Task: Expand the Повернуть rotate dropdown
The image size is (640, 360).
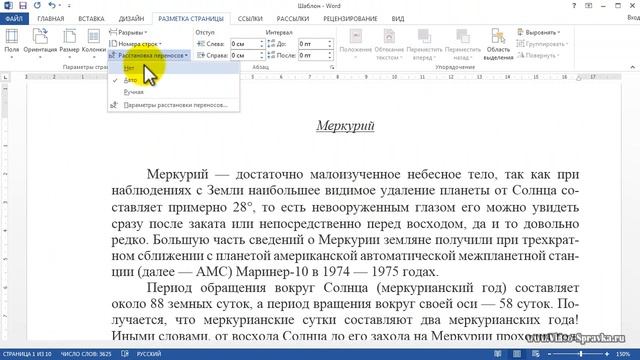Action: click(x=538, y=55)
